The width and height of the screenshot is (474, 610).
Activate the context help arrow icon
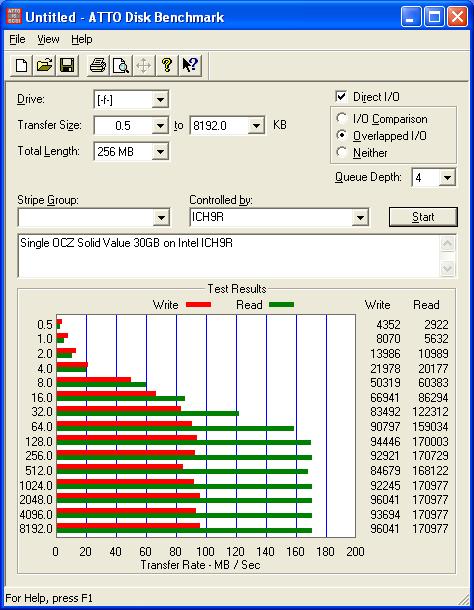pyautogui.click(x=190, y=65)
